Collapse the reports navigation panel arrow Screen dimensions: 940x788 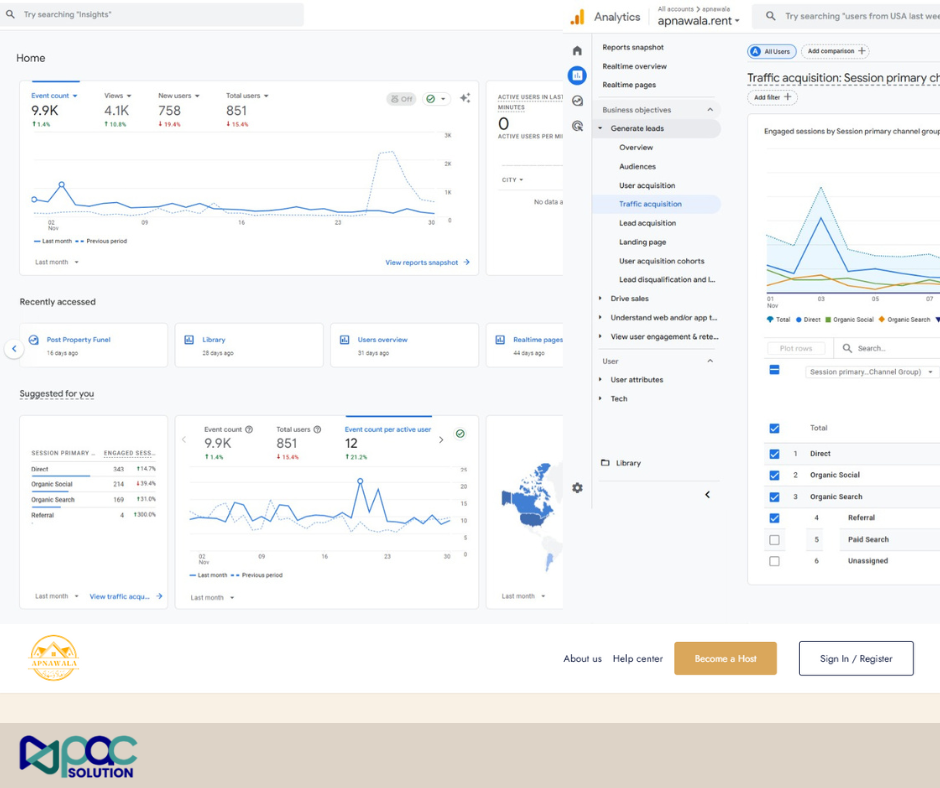[707, 494]
